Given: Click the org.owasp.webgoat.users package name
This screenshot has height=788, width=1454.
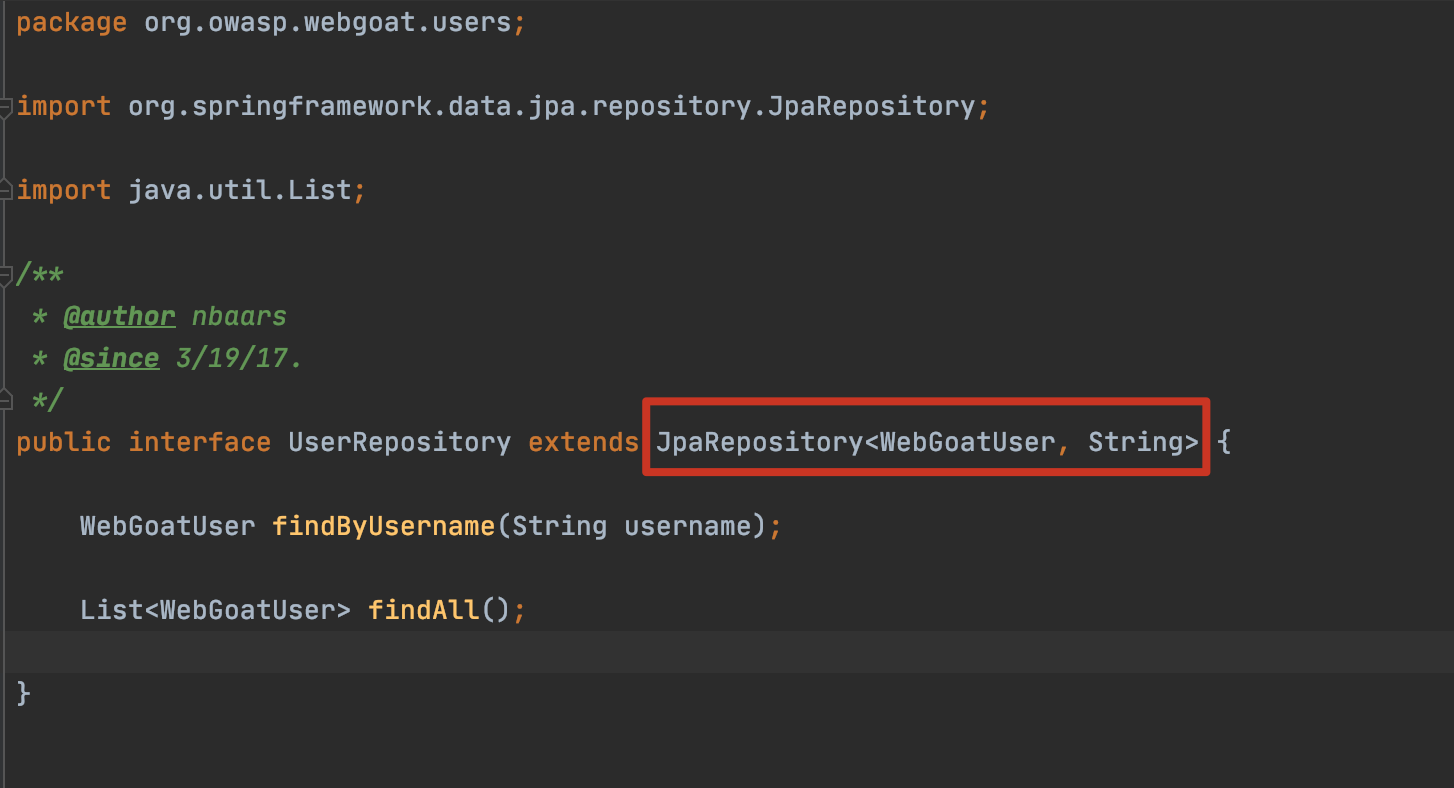Looking at the screenshot, I should (x=328, y=22).
